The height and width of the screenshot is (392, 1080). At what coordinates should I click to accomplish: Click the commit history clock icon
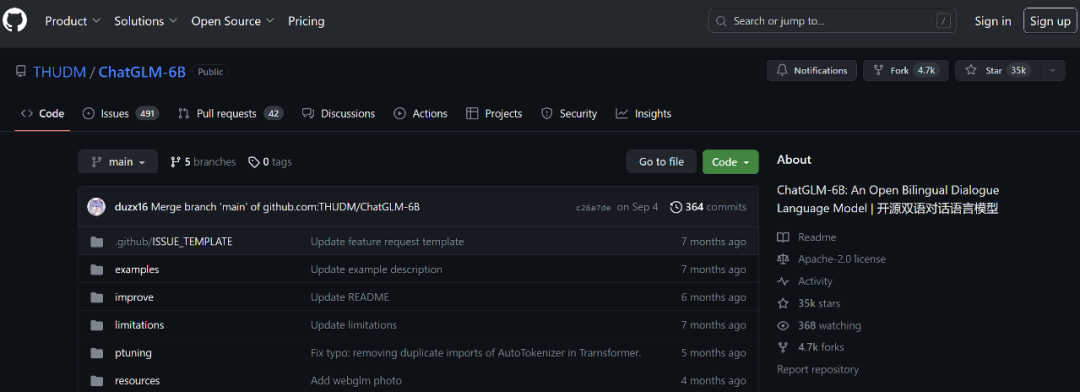676,207
